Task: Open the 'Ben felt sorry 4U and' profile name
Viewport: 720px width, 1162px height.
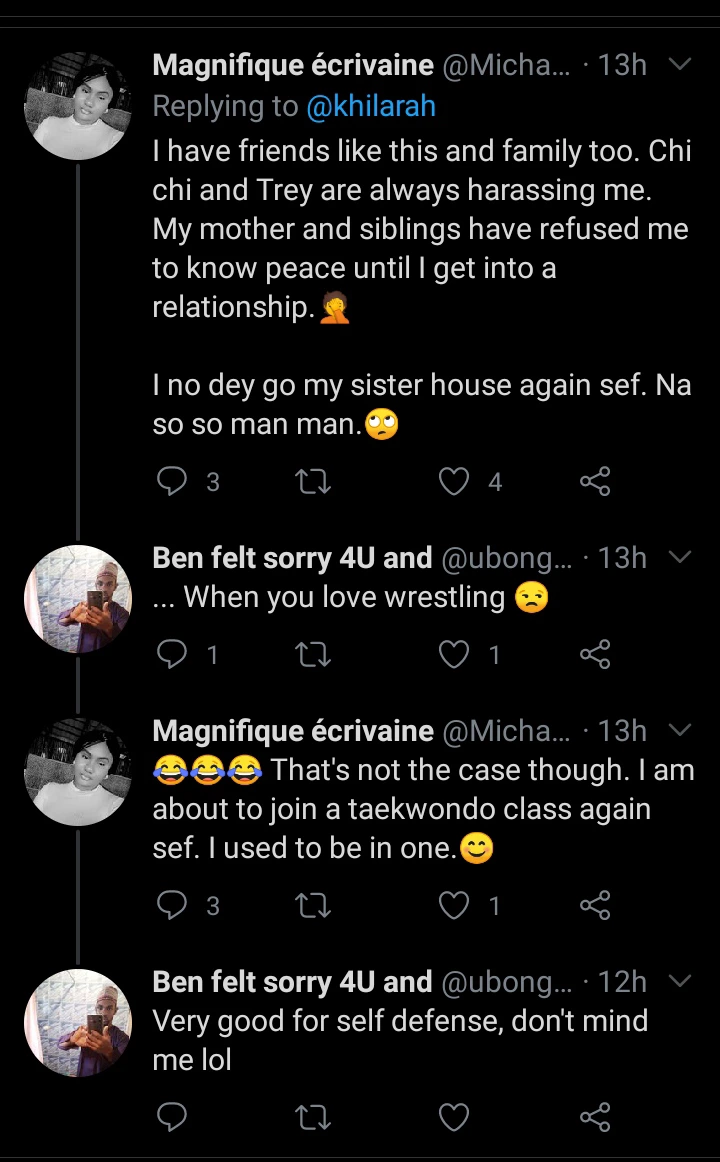Action: click(292, 558)
